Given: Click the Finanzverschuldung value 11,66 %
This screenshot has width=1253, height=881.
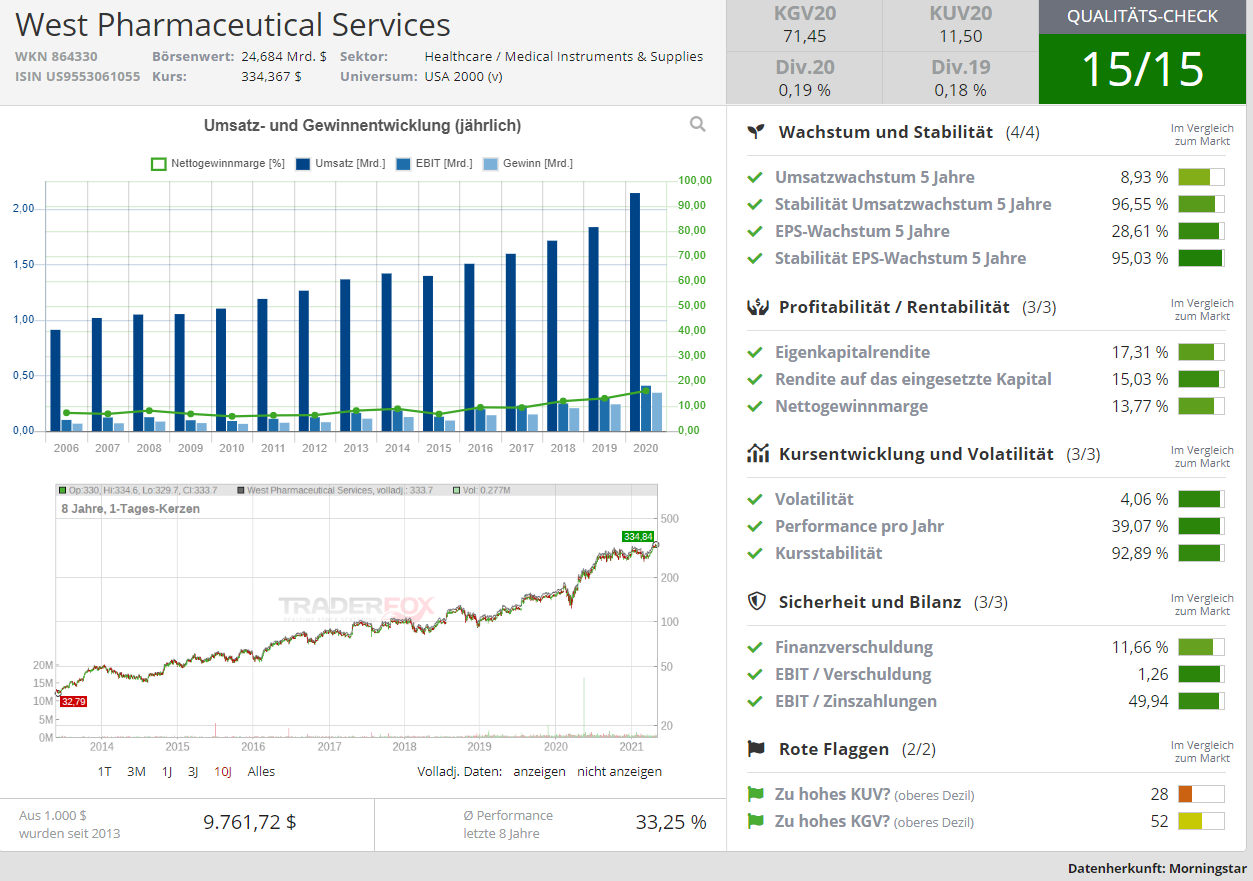Looking at the screenshot, I should [1139, 647].
